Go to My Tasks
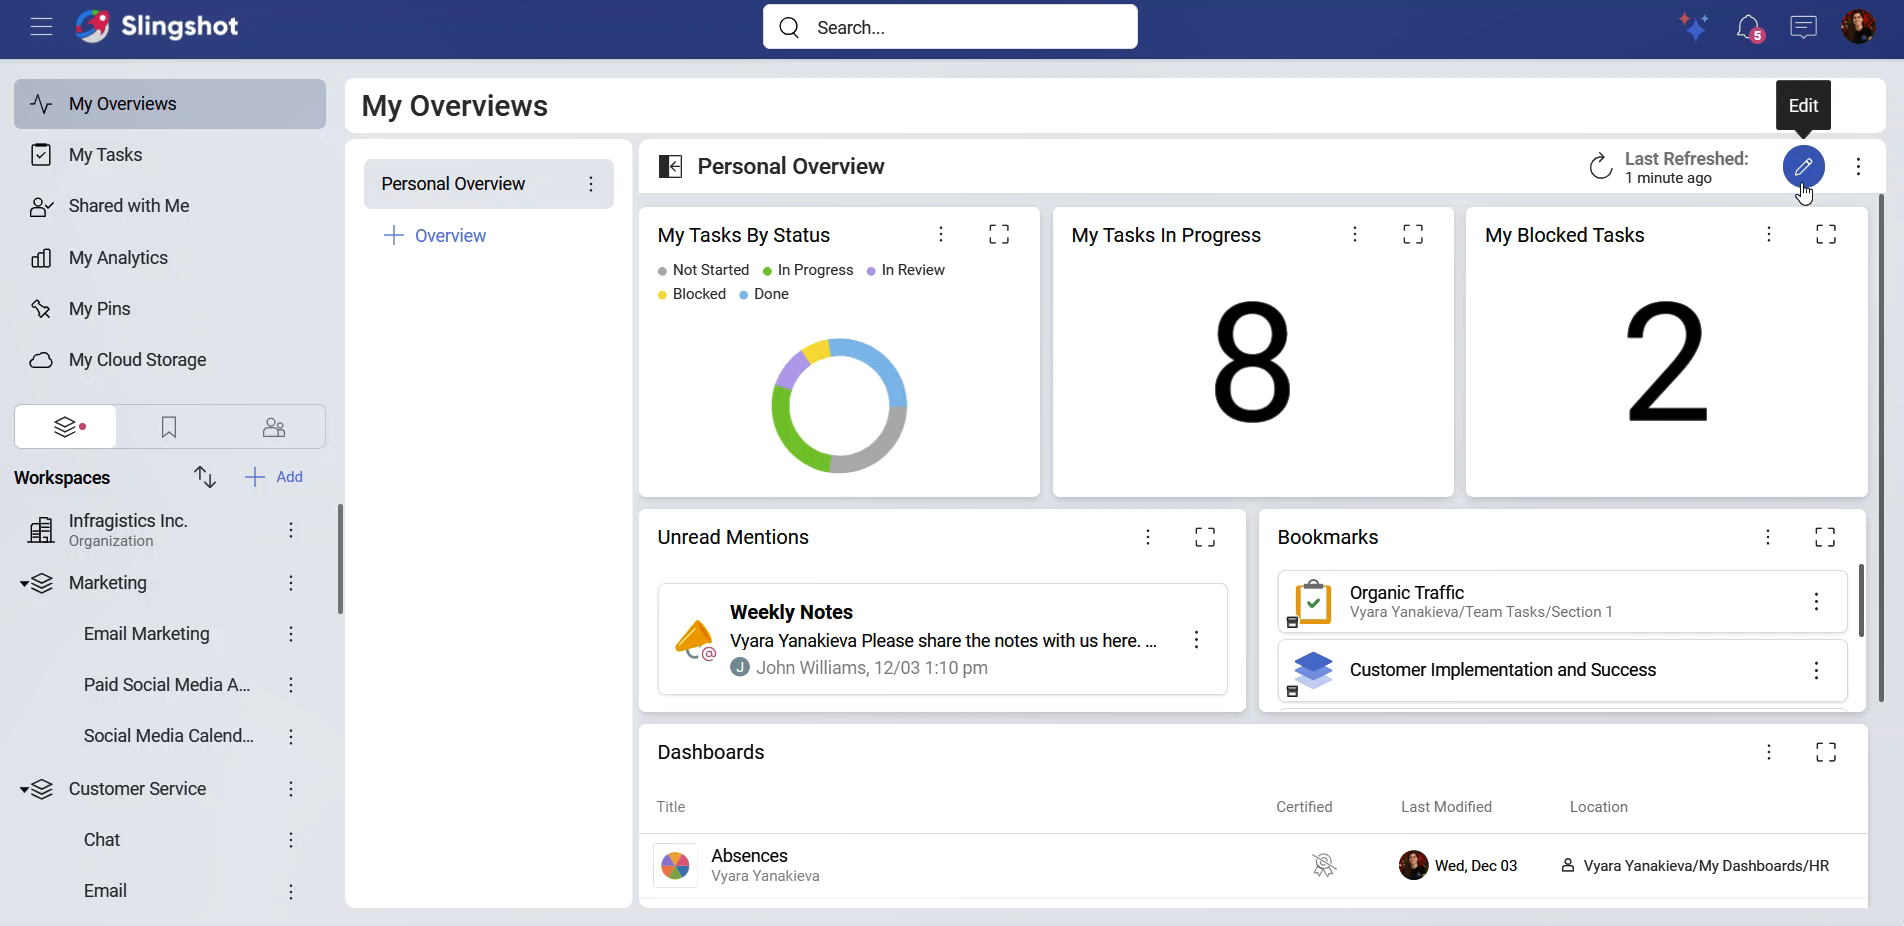Image resolution: width=1904 pixels, height=926 pixels. pos(105,155)
